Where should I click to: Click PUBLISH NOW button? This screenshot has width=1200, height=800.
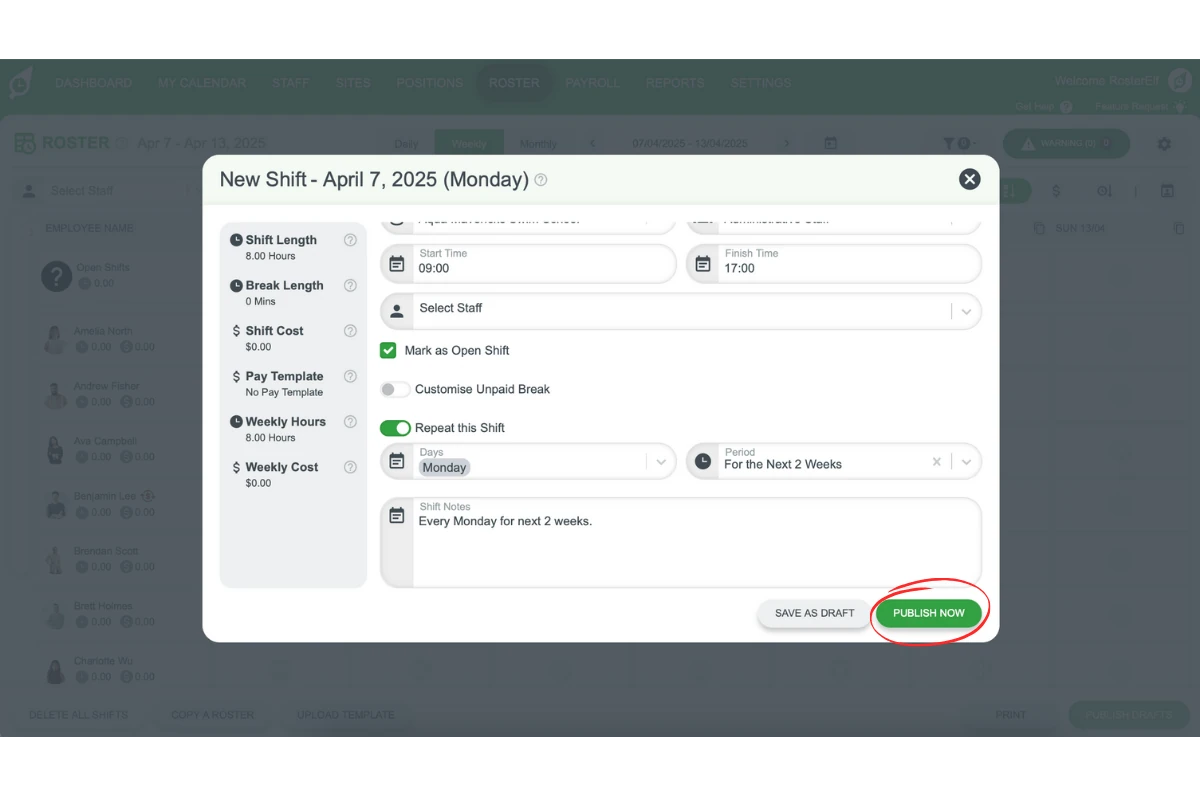(929, 613)
